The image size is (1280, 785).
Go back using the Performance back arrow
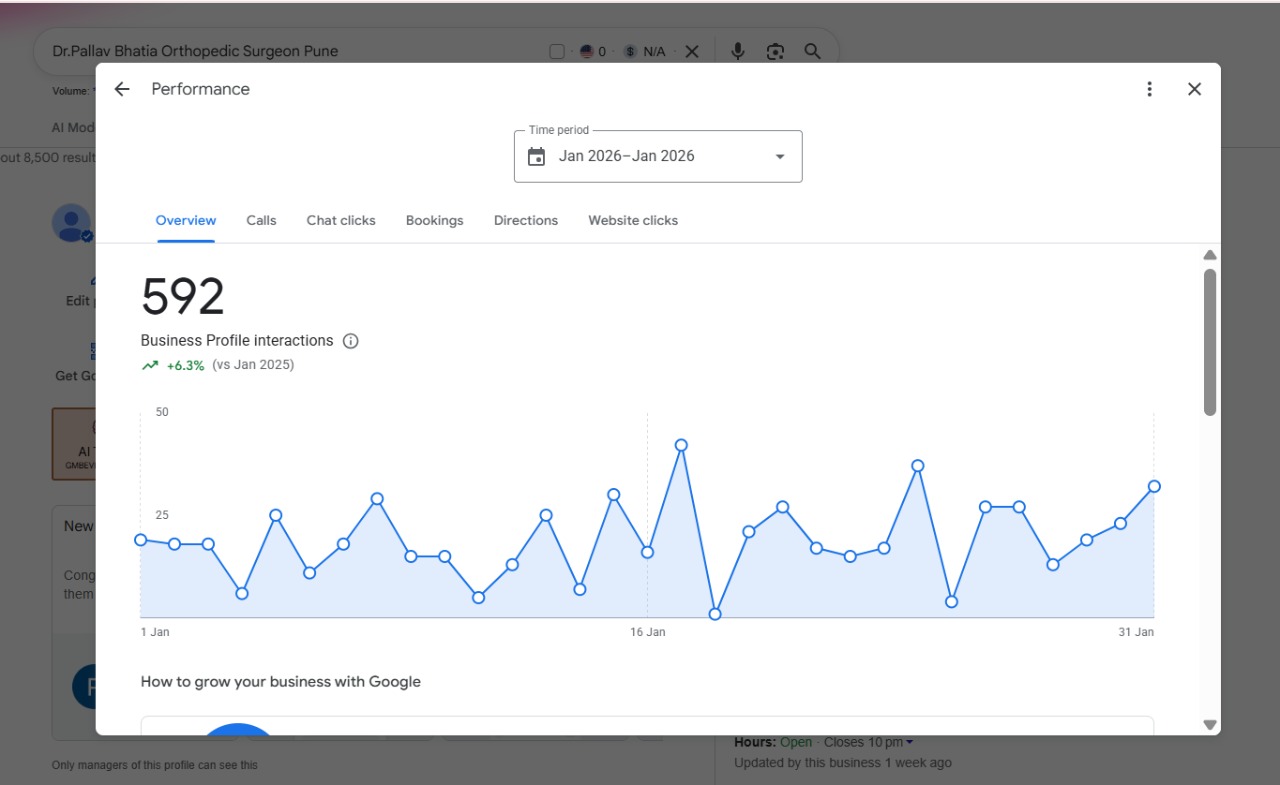[x=122, y=89]
